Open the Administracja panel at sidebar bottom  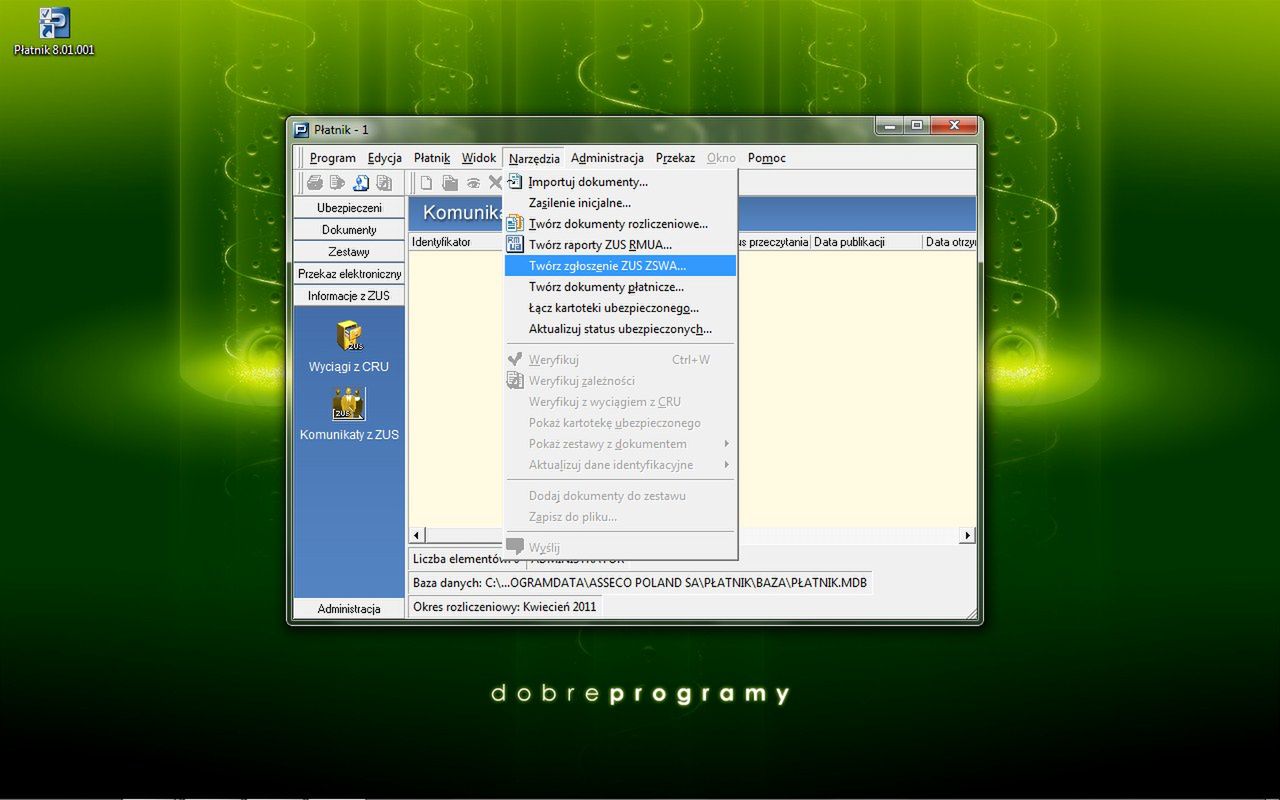[349, 609]
